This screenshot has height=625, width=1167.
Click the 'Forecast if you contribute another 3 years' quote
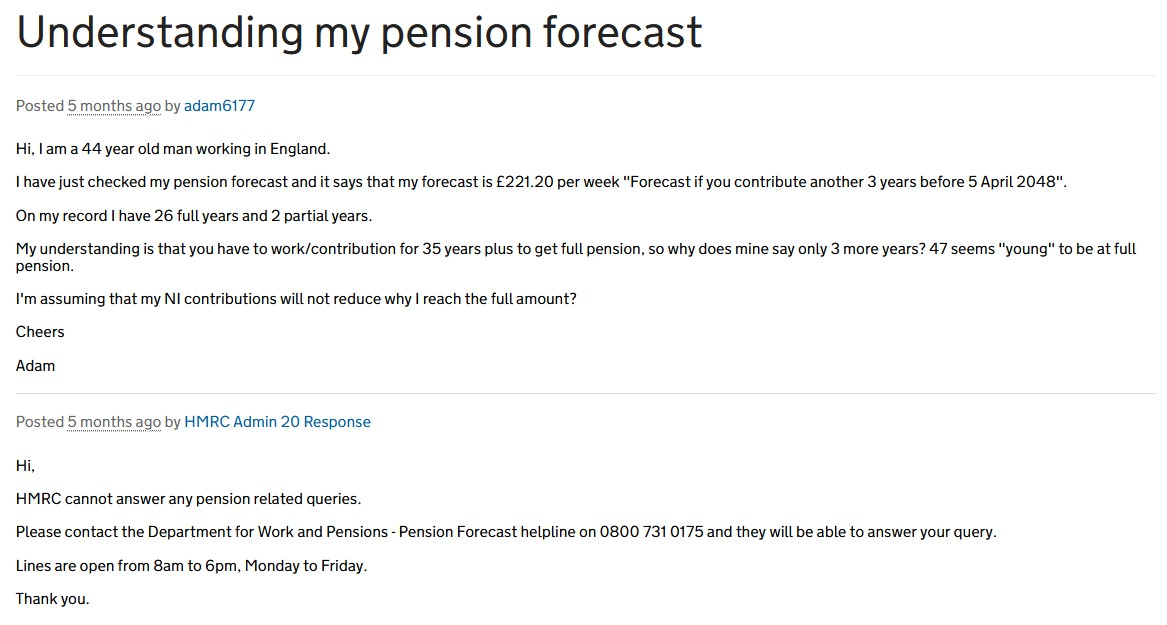748,182
